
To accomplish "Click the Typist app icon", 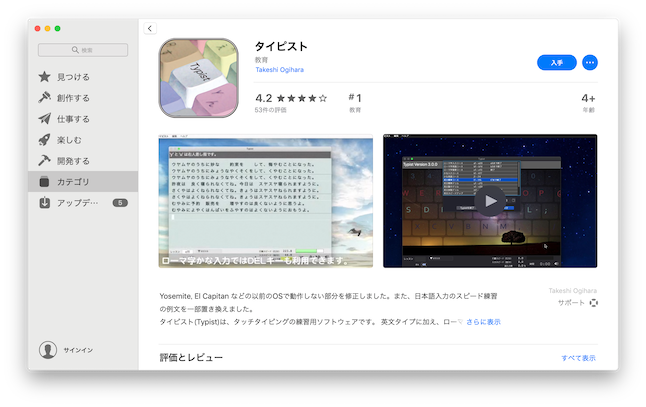I will coord(199,78).
